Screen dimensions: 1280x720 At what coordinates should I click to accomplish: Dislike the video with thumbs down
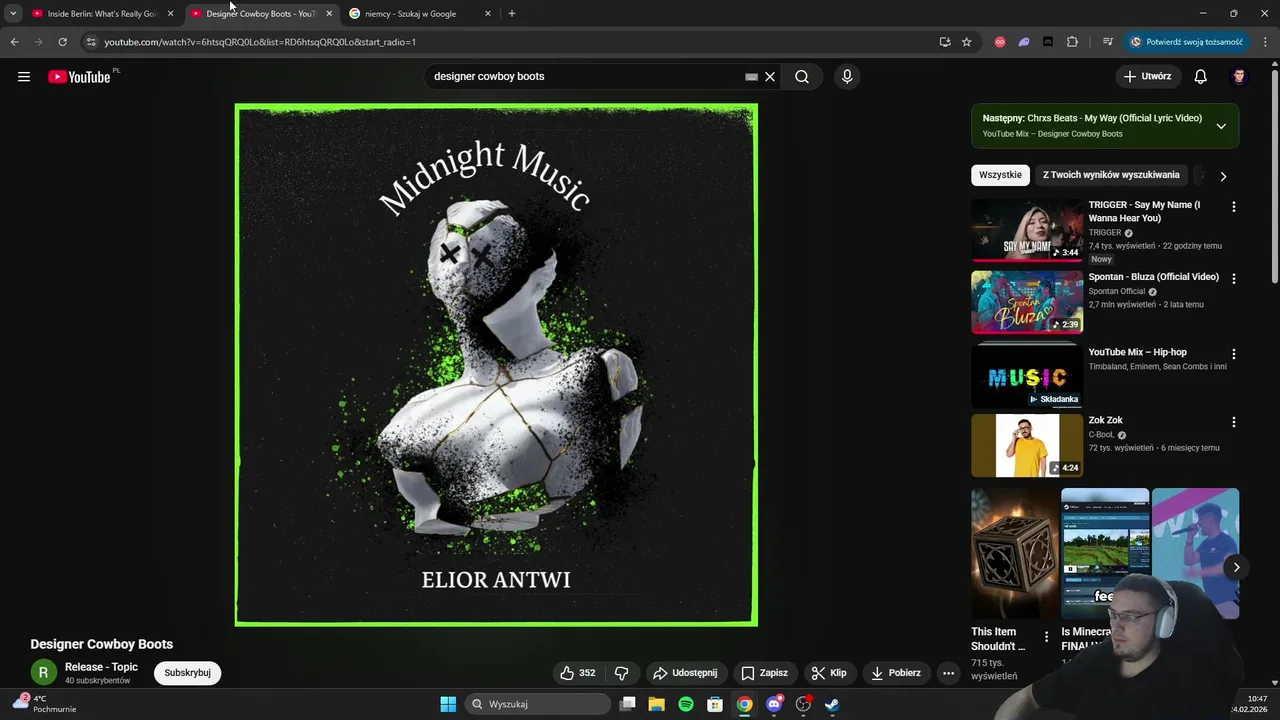621,673
